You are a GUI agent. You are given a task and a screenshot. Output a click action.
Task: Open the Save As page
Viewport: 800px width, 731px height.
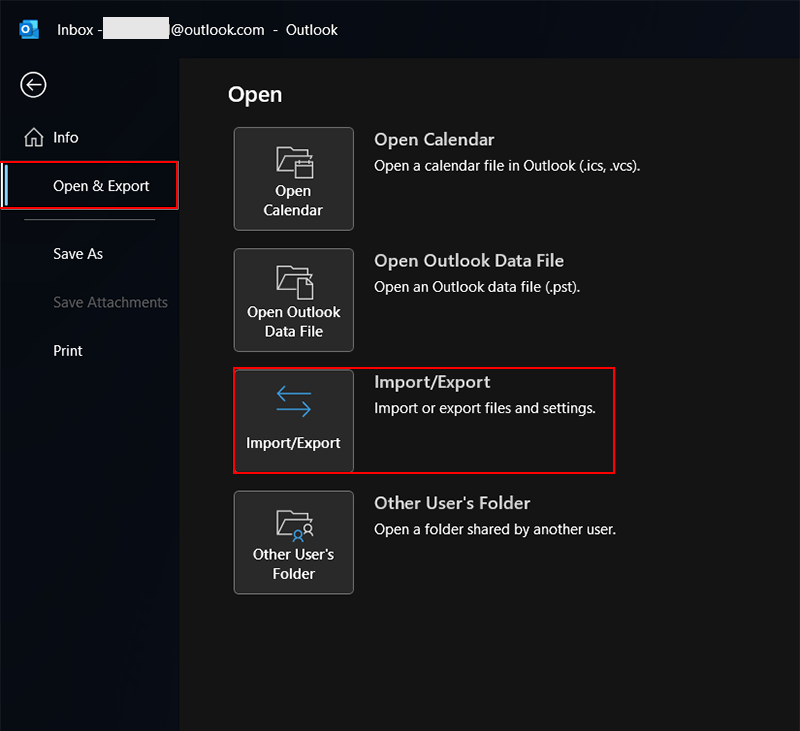78,254
